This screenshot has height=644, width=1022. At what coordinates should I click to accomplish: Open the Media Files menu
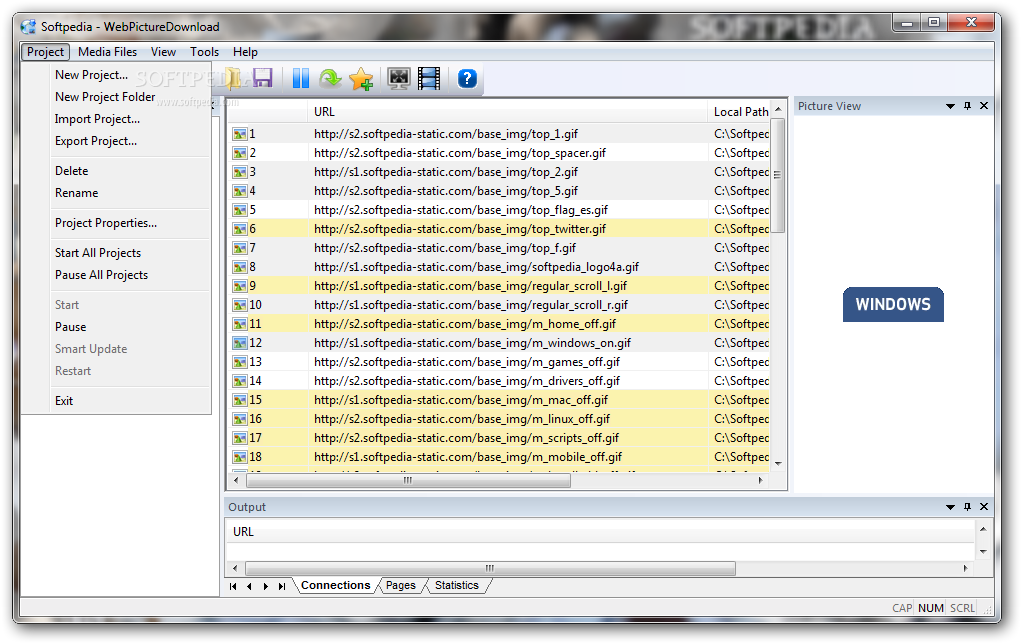[x=108, y=52]
